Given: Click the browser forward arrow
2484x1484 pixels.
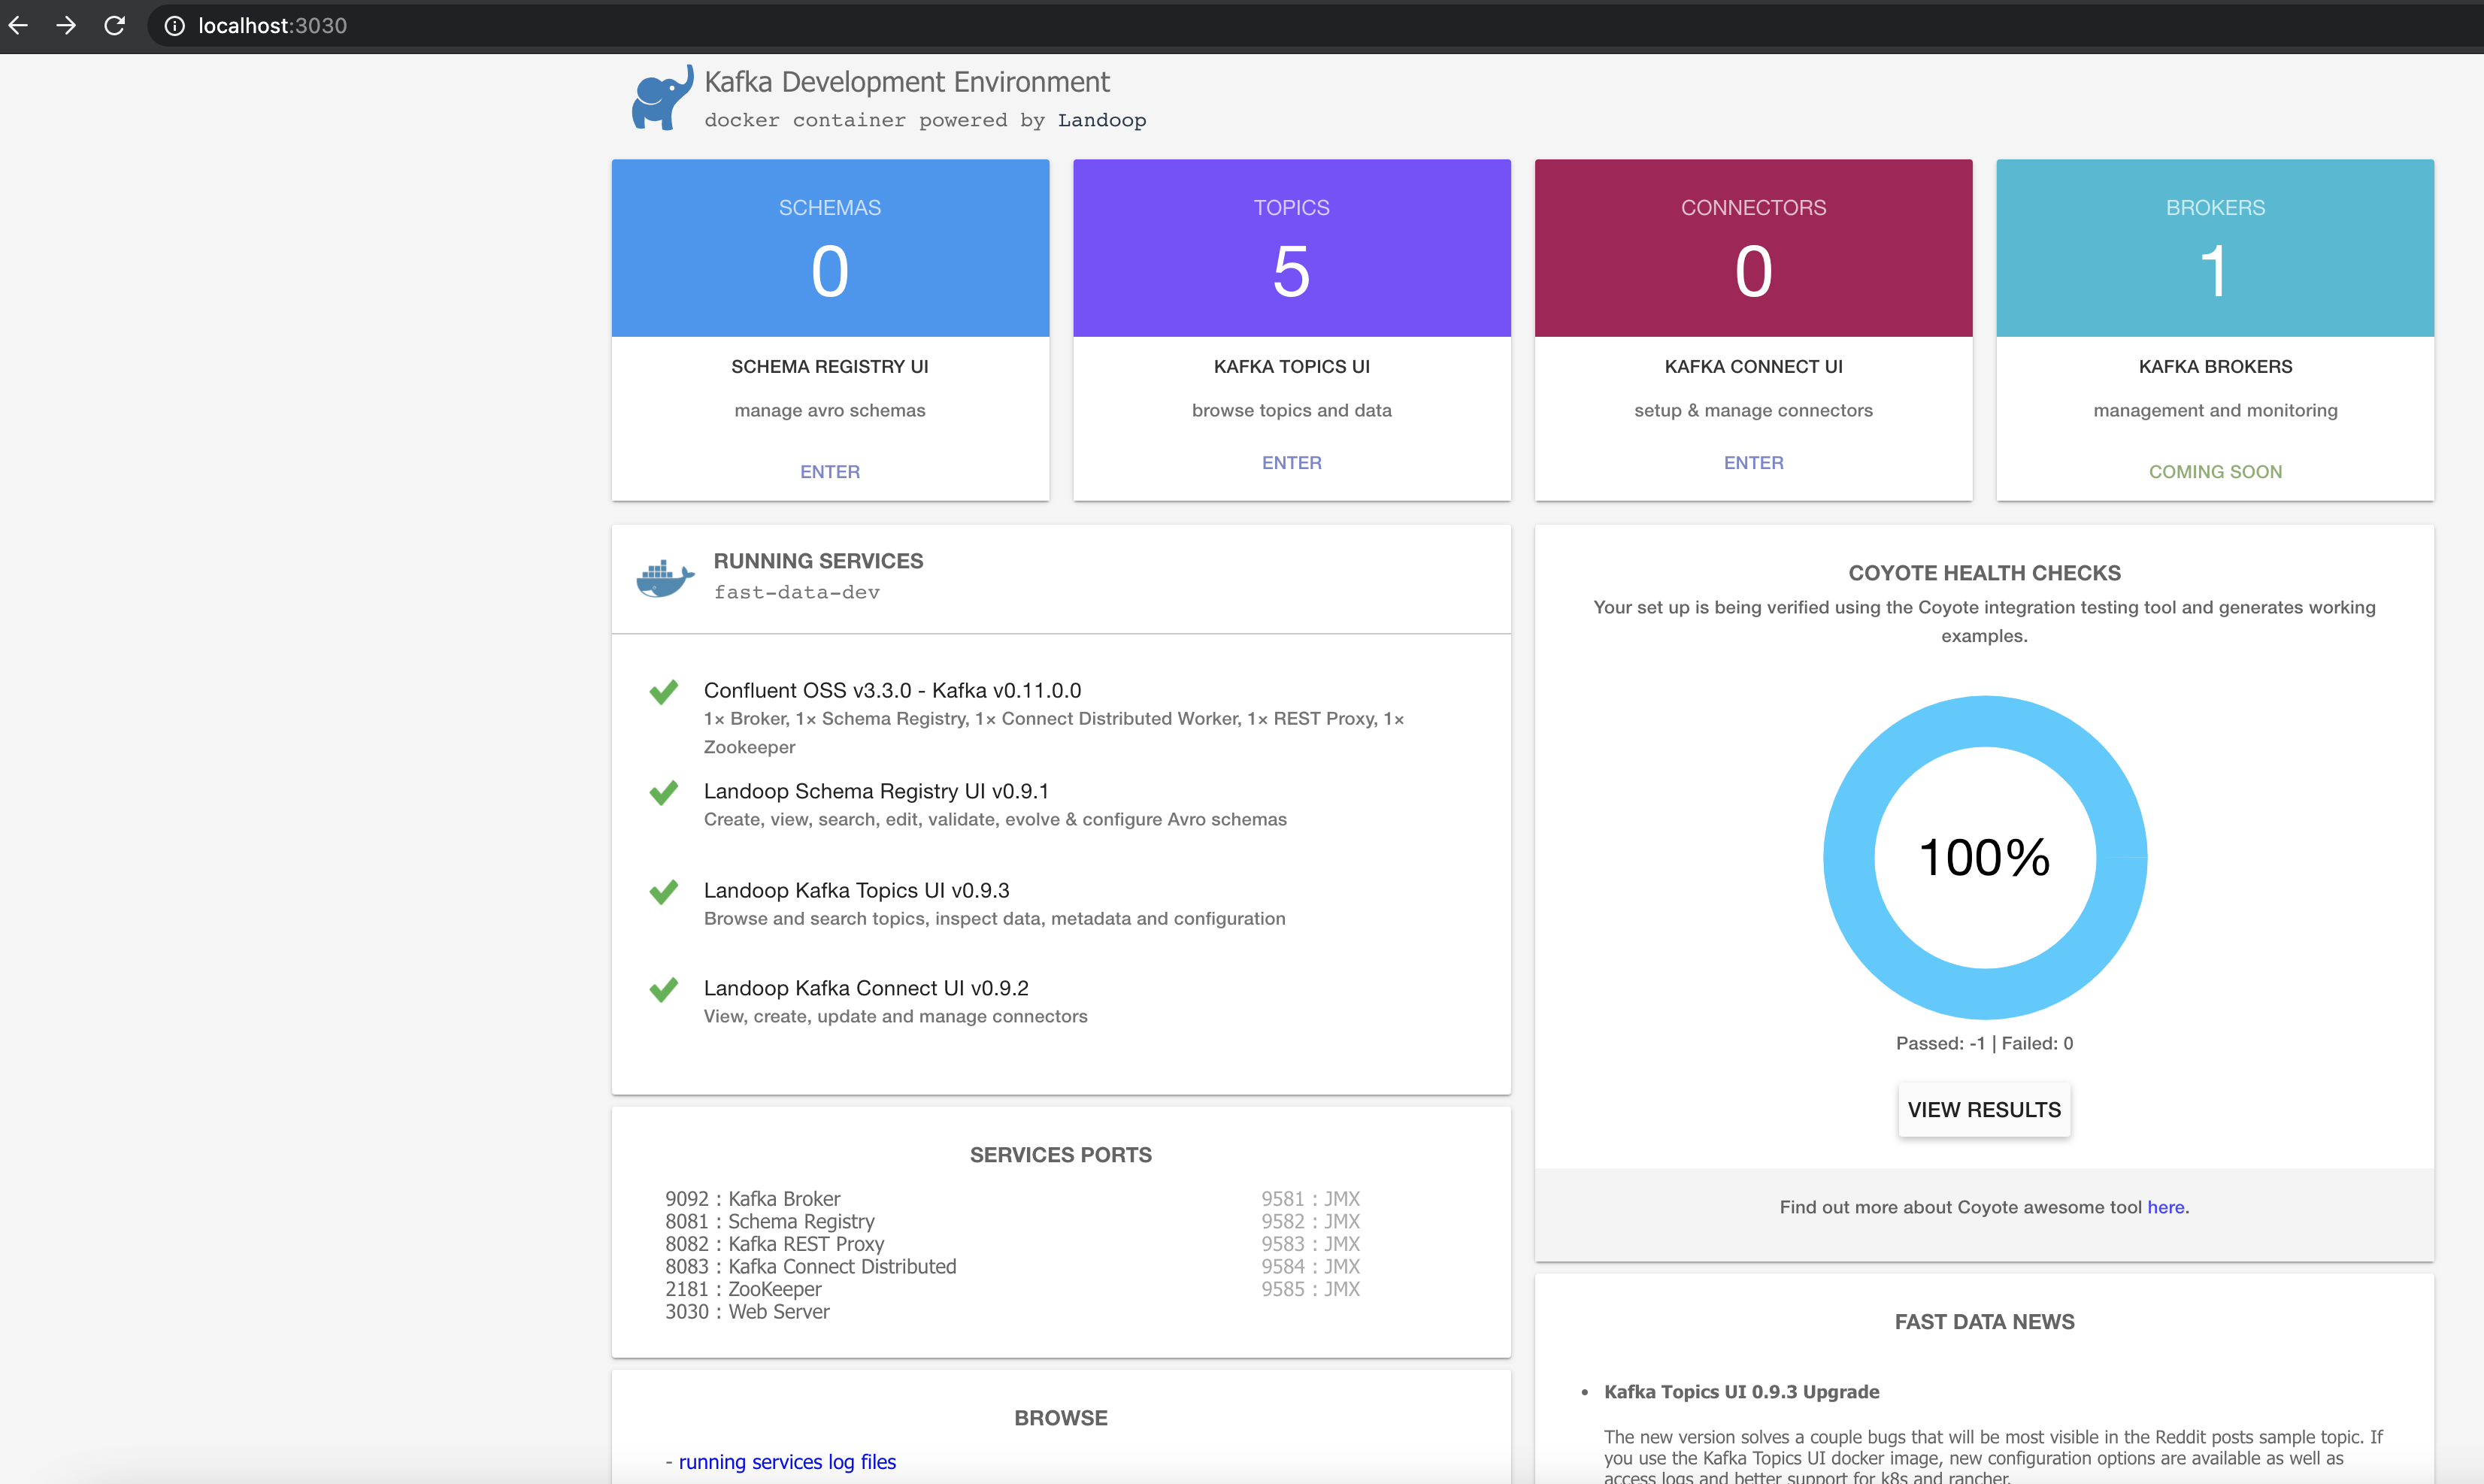Looking at the screenshot, I should coord(66,25).
